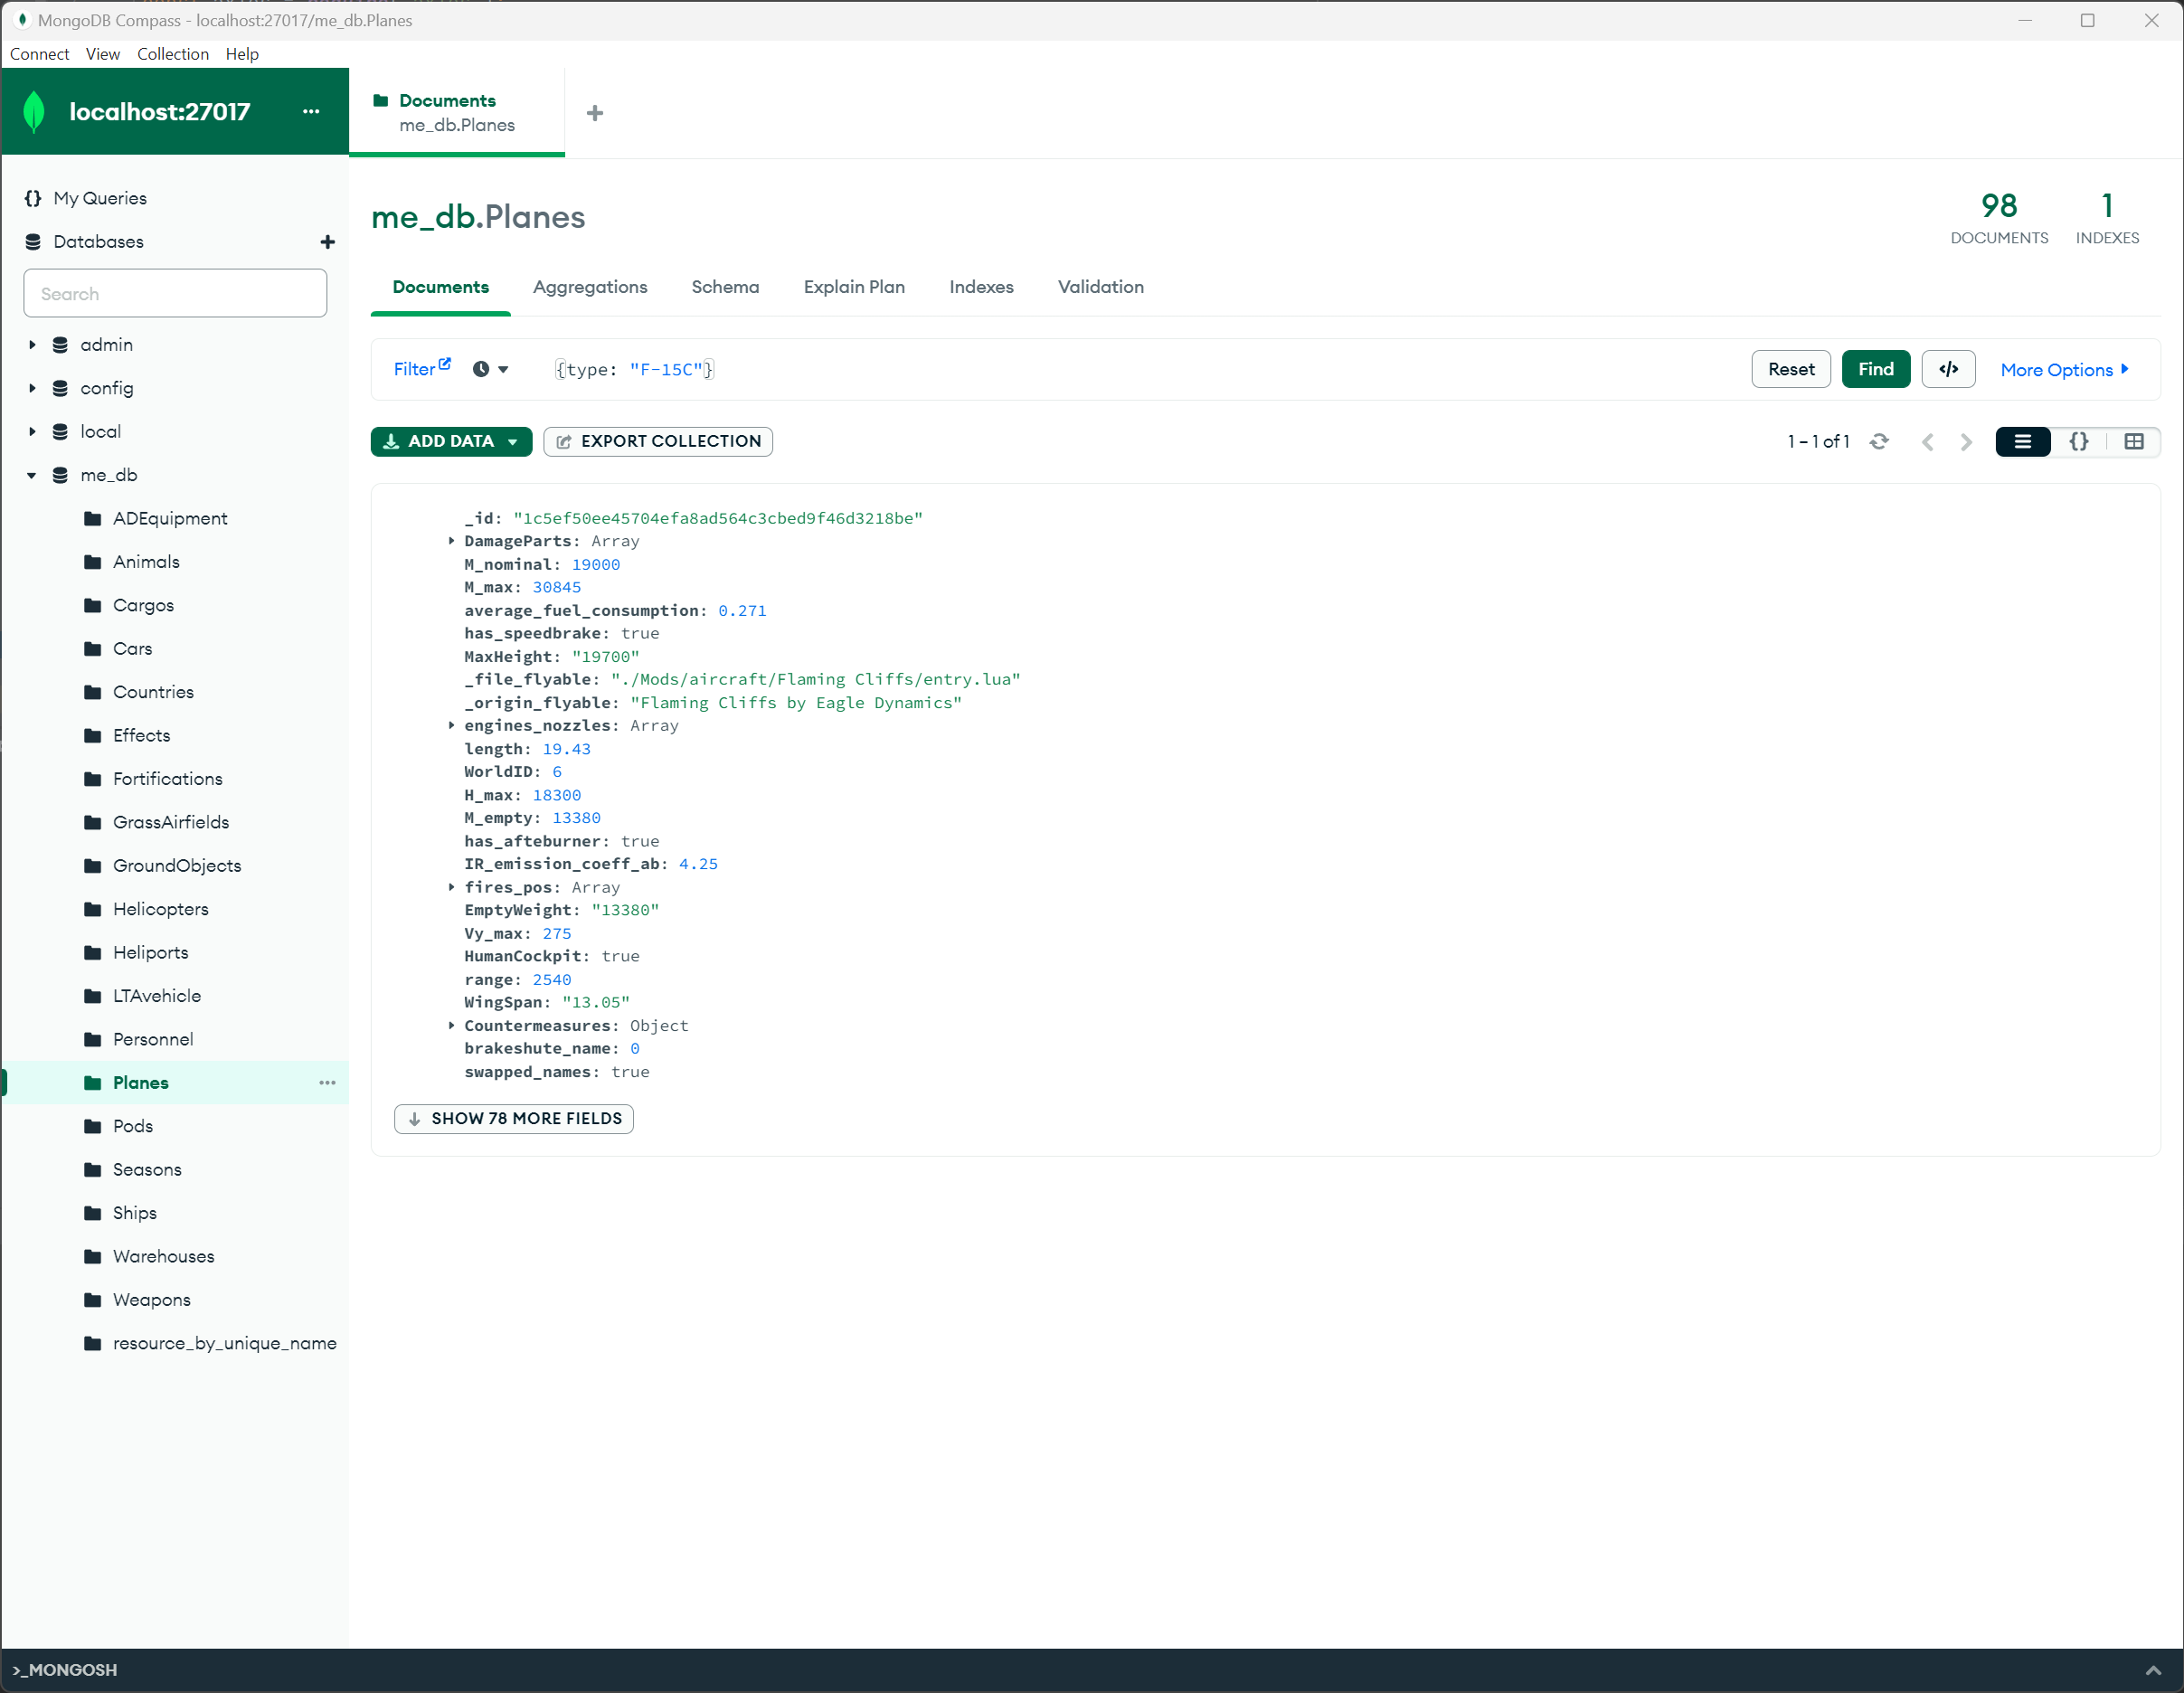
Task: Expand the MONGOSH shell chevron
Action: click(x=2153, y=1670)
